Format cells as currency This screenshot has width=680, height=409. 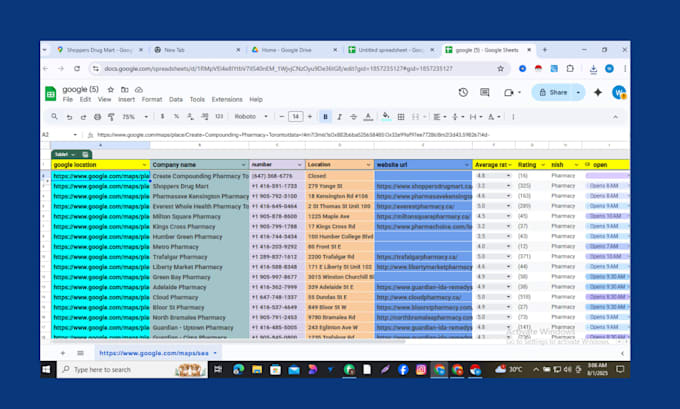162,116
